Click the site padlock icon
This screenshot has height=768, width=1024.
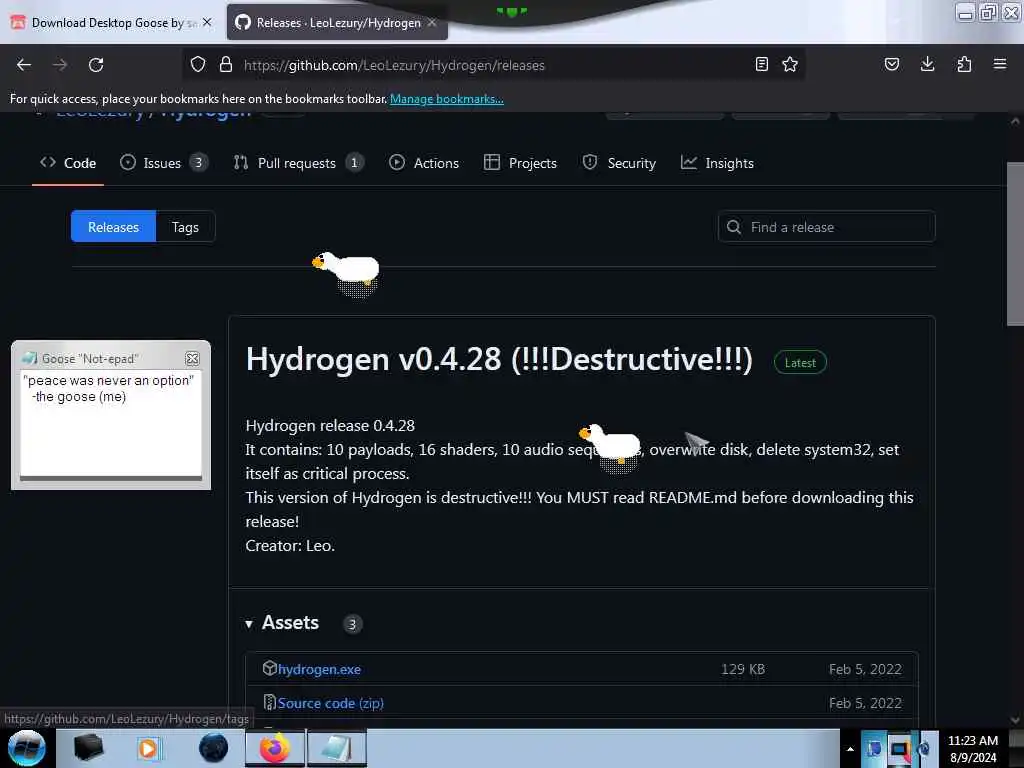tap(226, 64)
